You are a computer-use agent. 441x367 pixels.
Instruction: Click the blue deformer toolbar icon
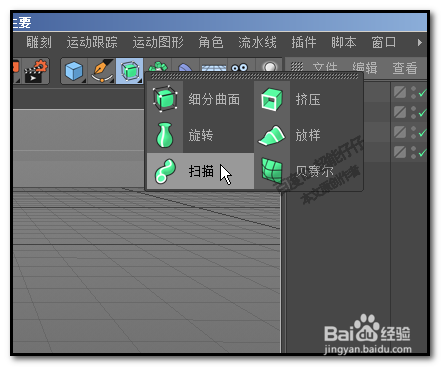pos(185,68)
